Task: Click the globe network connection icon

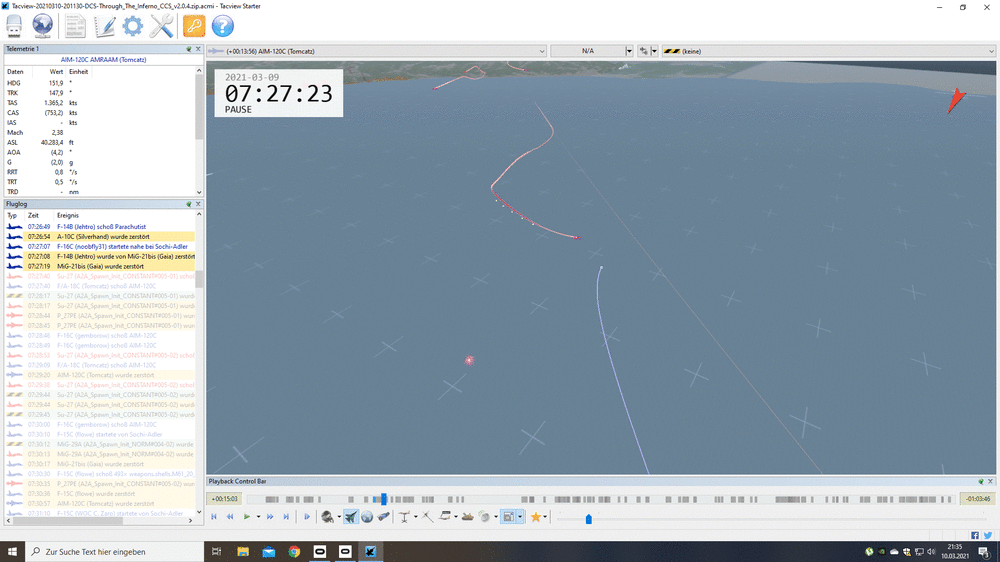Action: point(43,26)
